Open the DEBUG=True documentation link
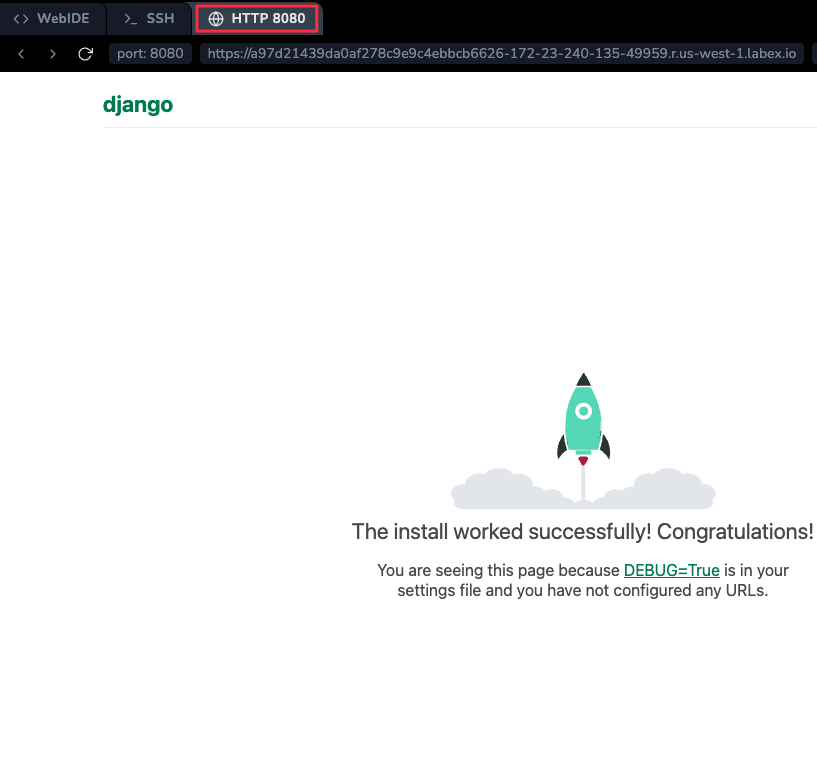The height and width of the screenshot is (776, 817). (671, 570)
